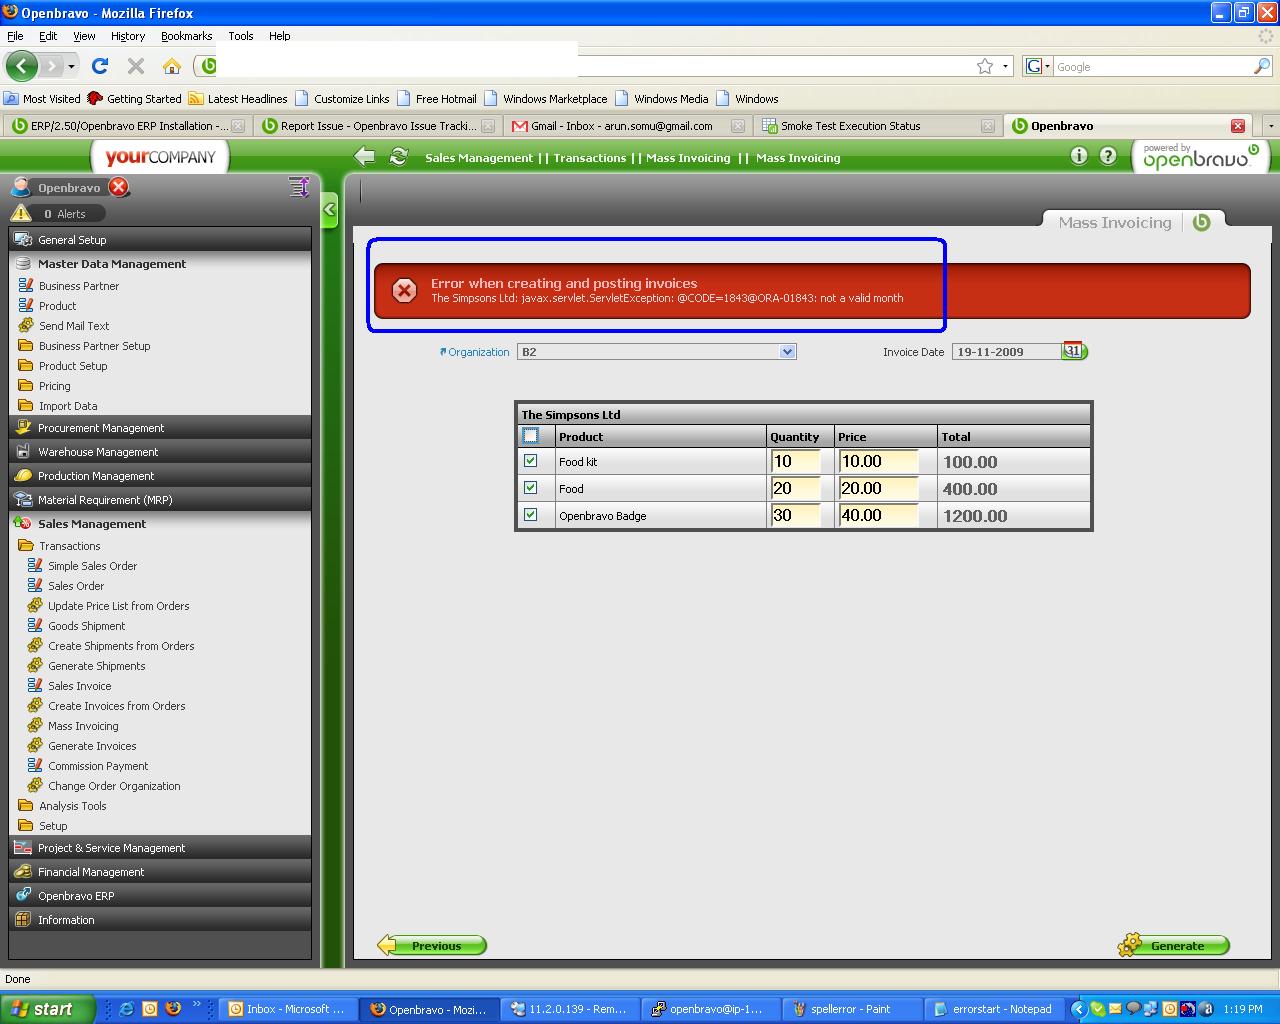
Task: Expand the Firefox history dropdown arrow next to Forward
Action: (x=72, y=66)
